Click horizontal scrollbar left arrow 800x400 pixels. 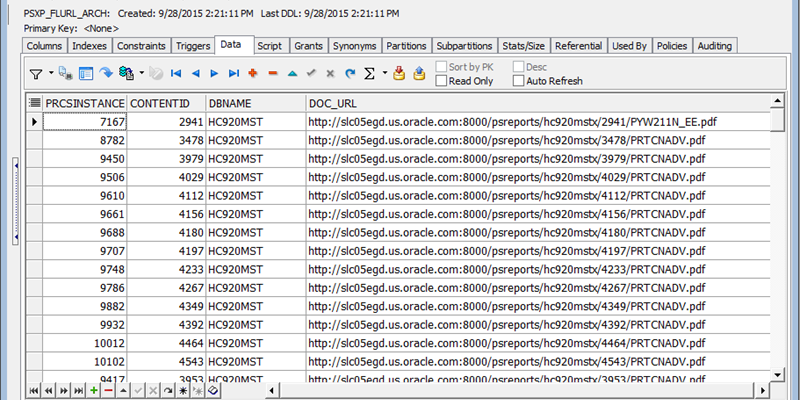[x=272, y=391]
